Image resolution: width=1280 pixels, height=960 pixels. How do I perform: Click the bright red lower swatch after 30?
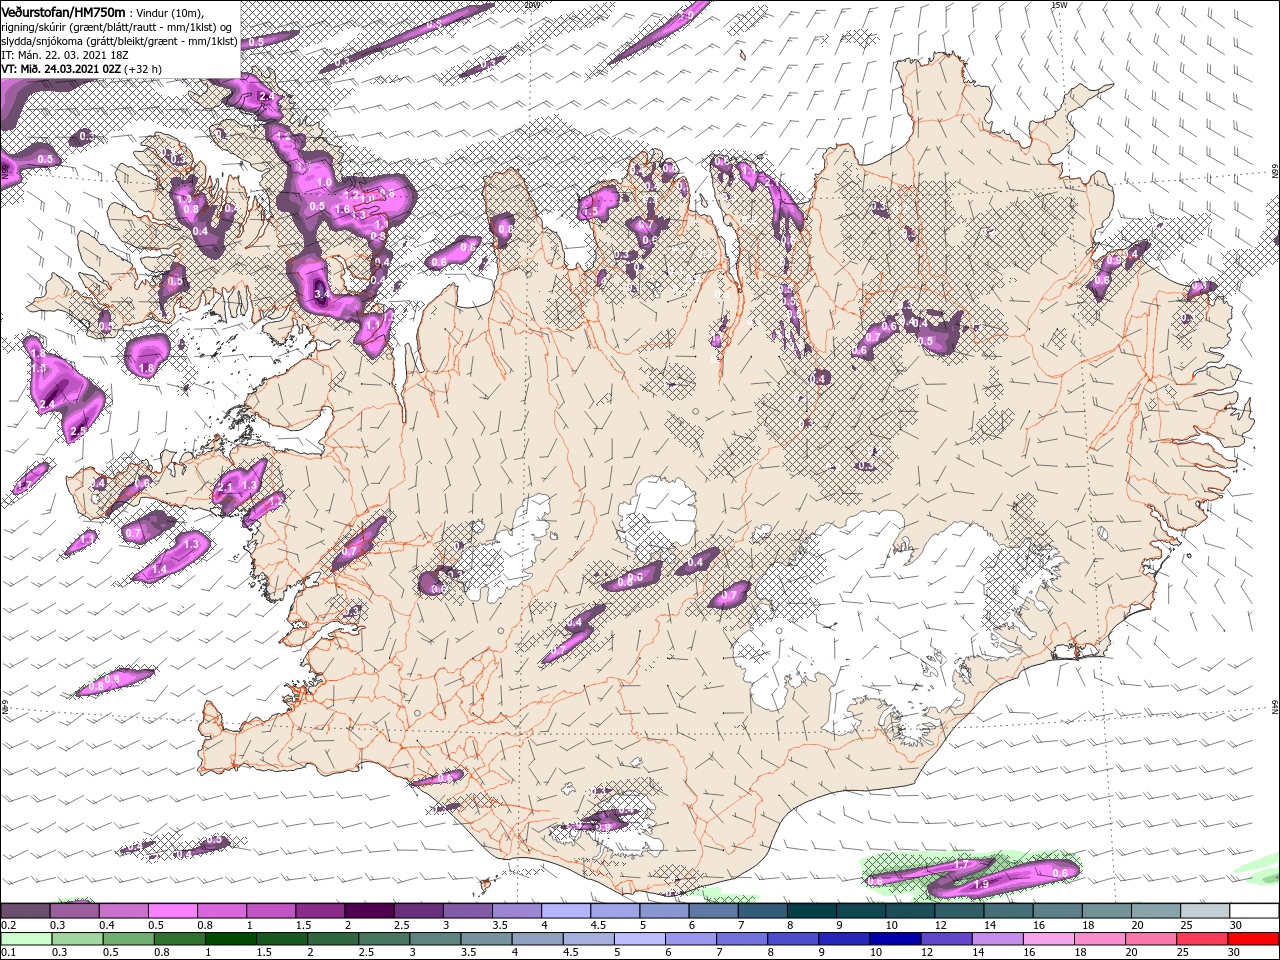(1255, 939)
